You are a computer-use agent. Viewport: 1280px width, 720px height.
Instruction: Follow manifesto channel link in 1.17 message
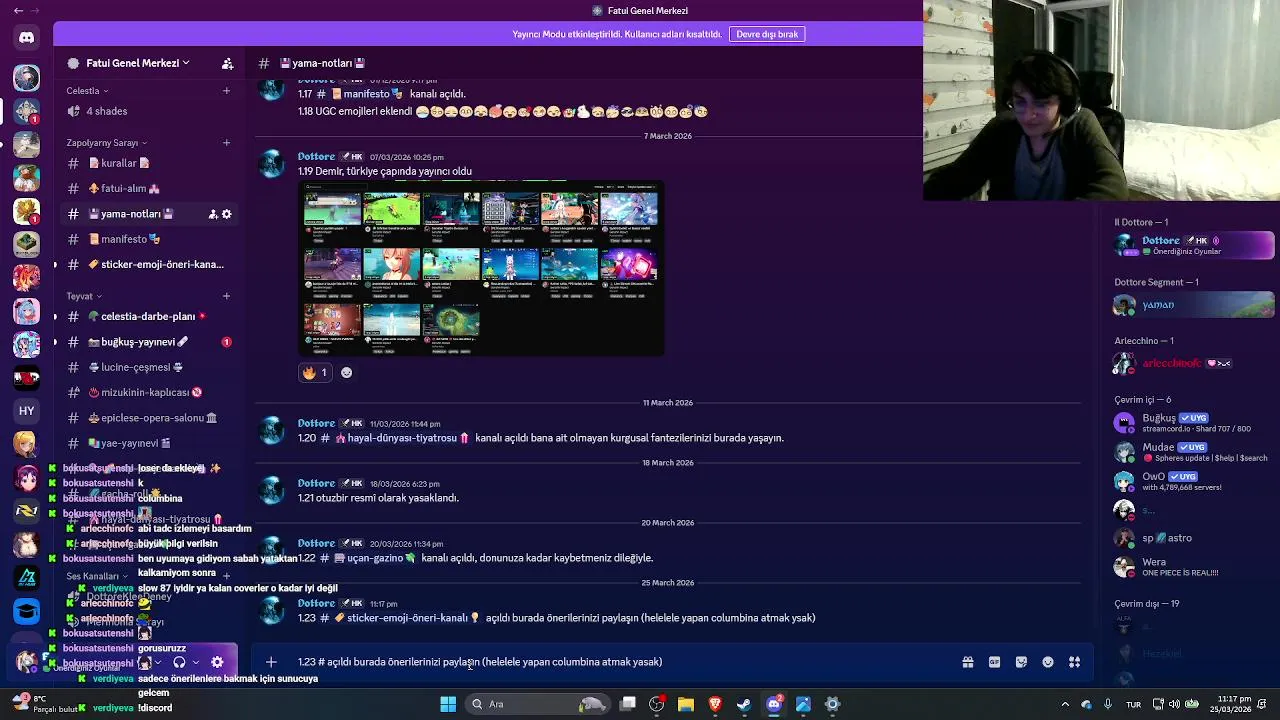tap(361, 94)
